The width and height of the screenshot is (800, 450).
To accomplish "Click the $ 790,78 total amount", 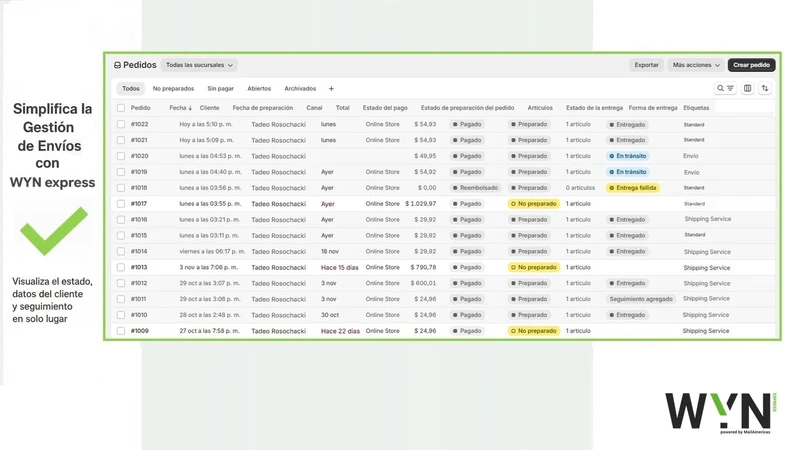I will (x=423, y=267).
